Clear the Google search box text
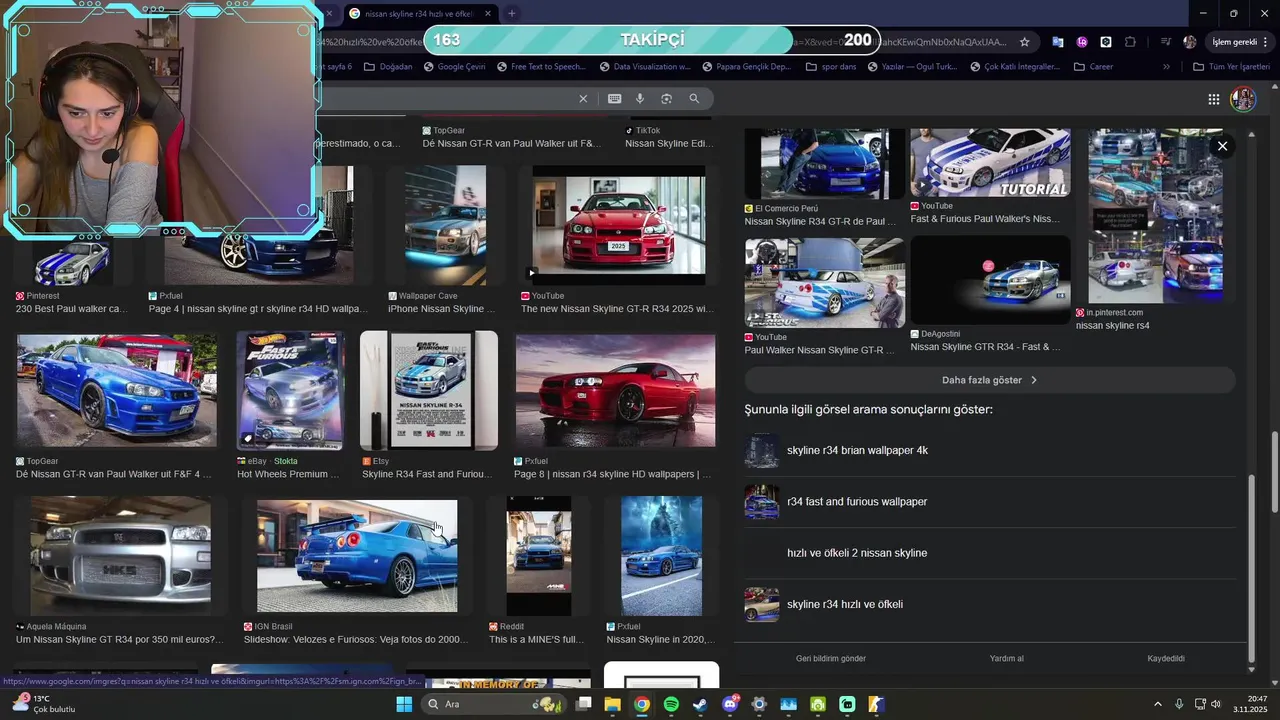Viewport: 1280px width, 720px height. pyautogui.click(x=583, y=99)
